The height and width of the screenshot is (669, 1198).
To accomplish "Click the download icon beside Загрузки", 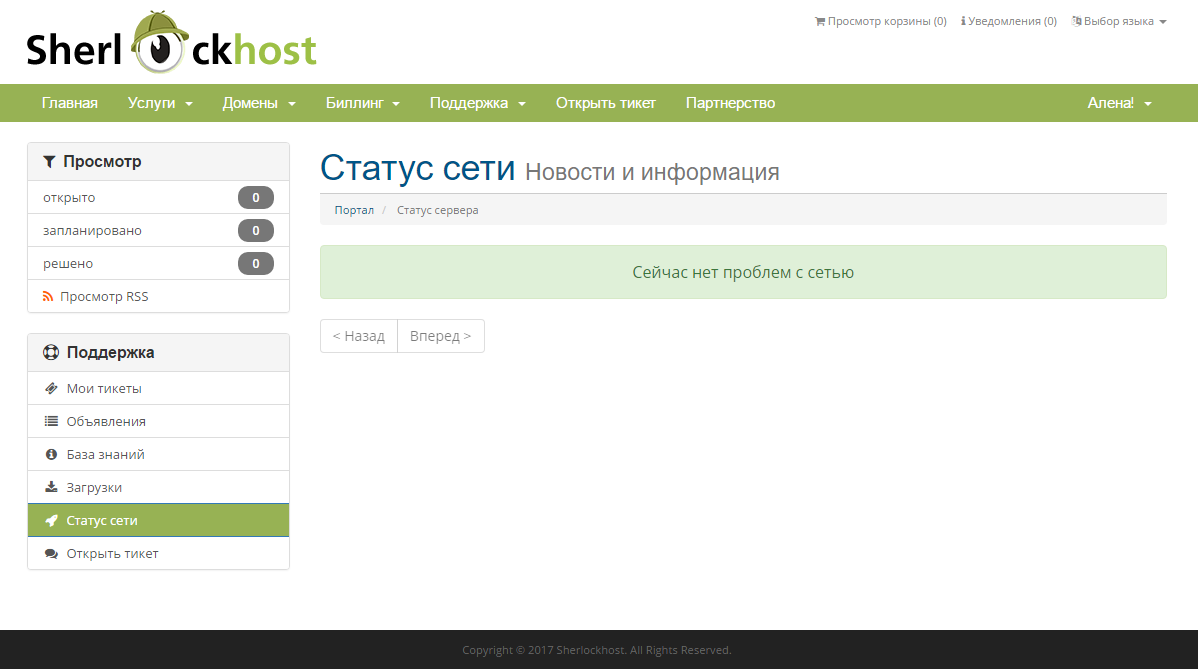I will tap(51, 488).
